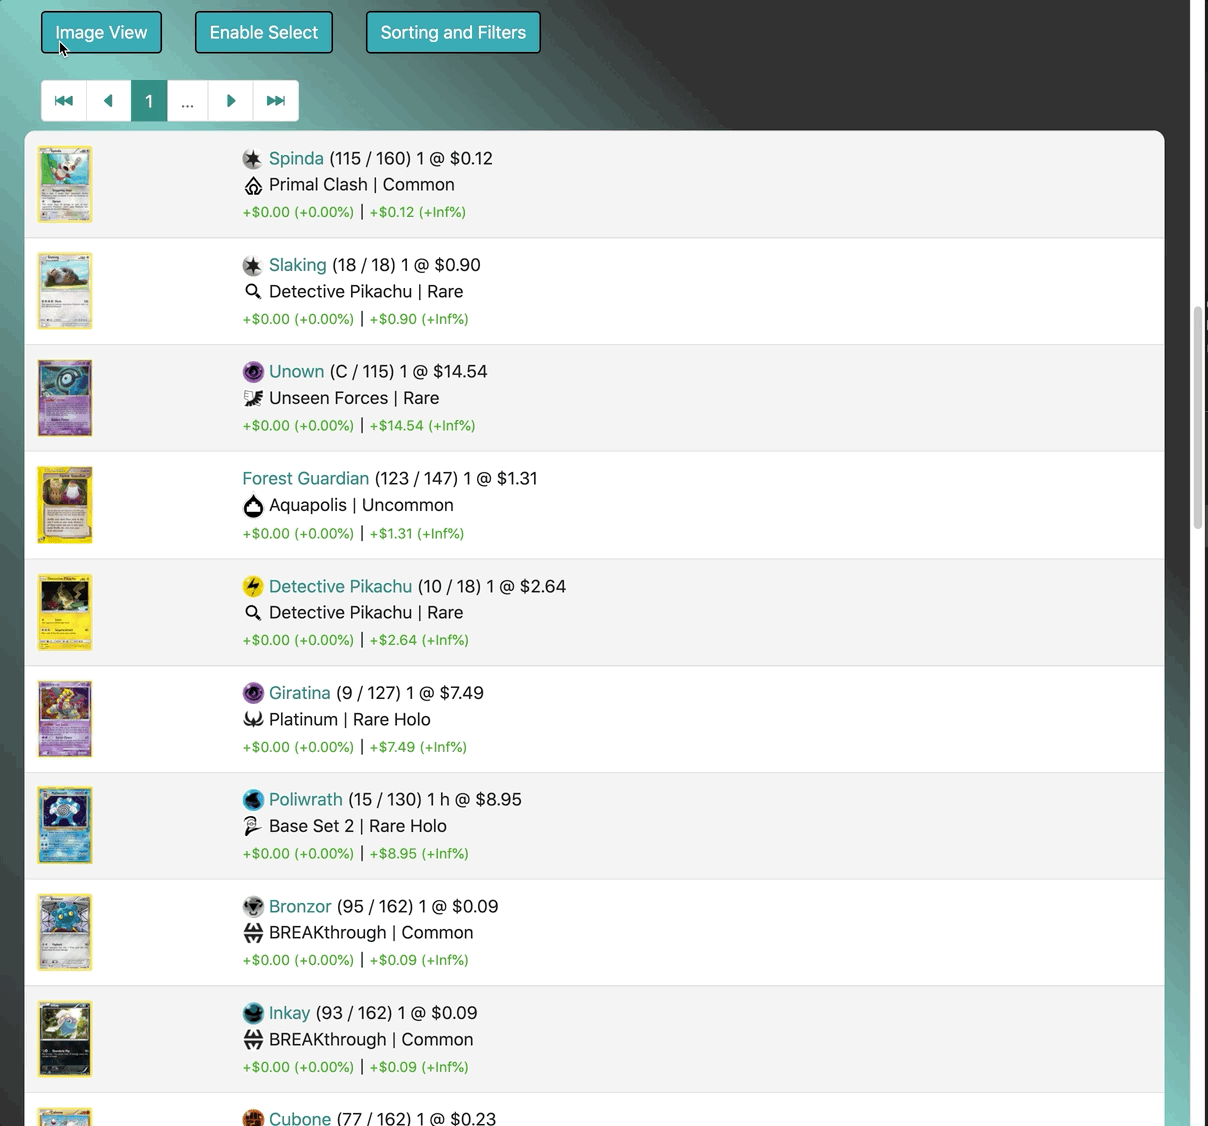Open the Slaking card link
Image resolution: width=1208 pixels, height=1126 pixels.
click(297, 265)
